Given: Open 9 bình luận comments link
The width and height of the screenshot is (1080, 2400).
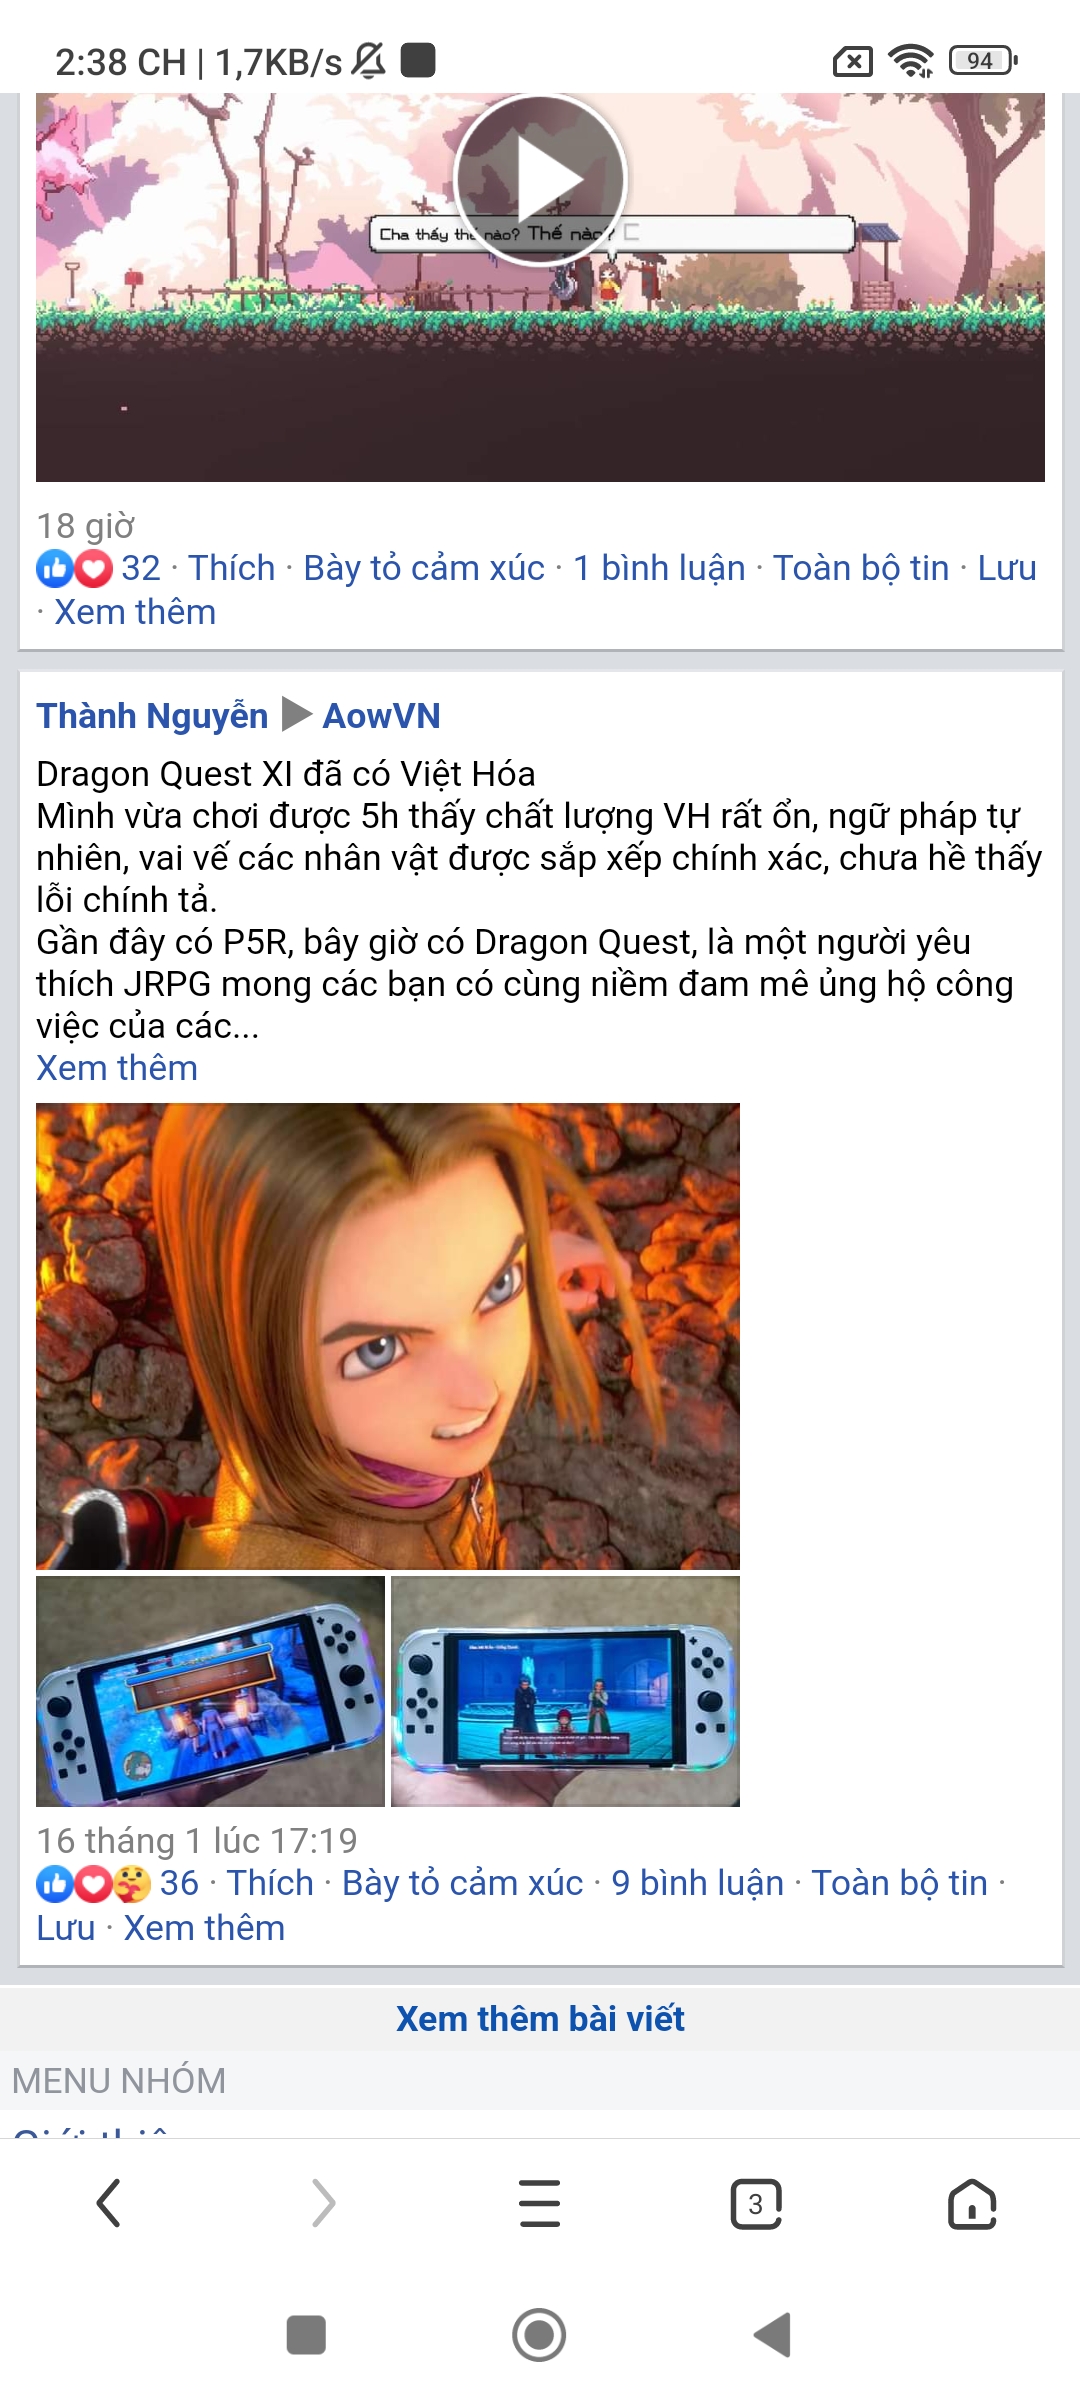Looking at the screenshot, I should coord(698,1883).
